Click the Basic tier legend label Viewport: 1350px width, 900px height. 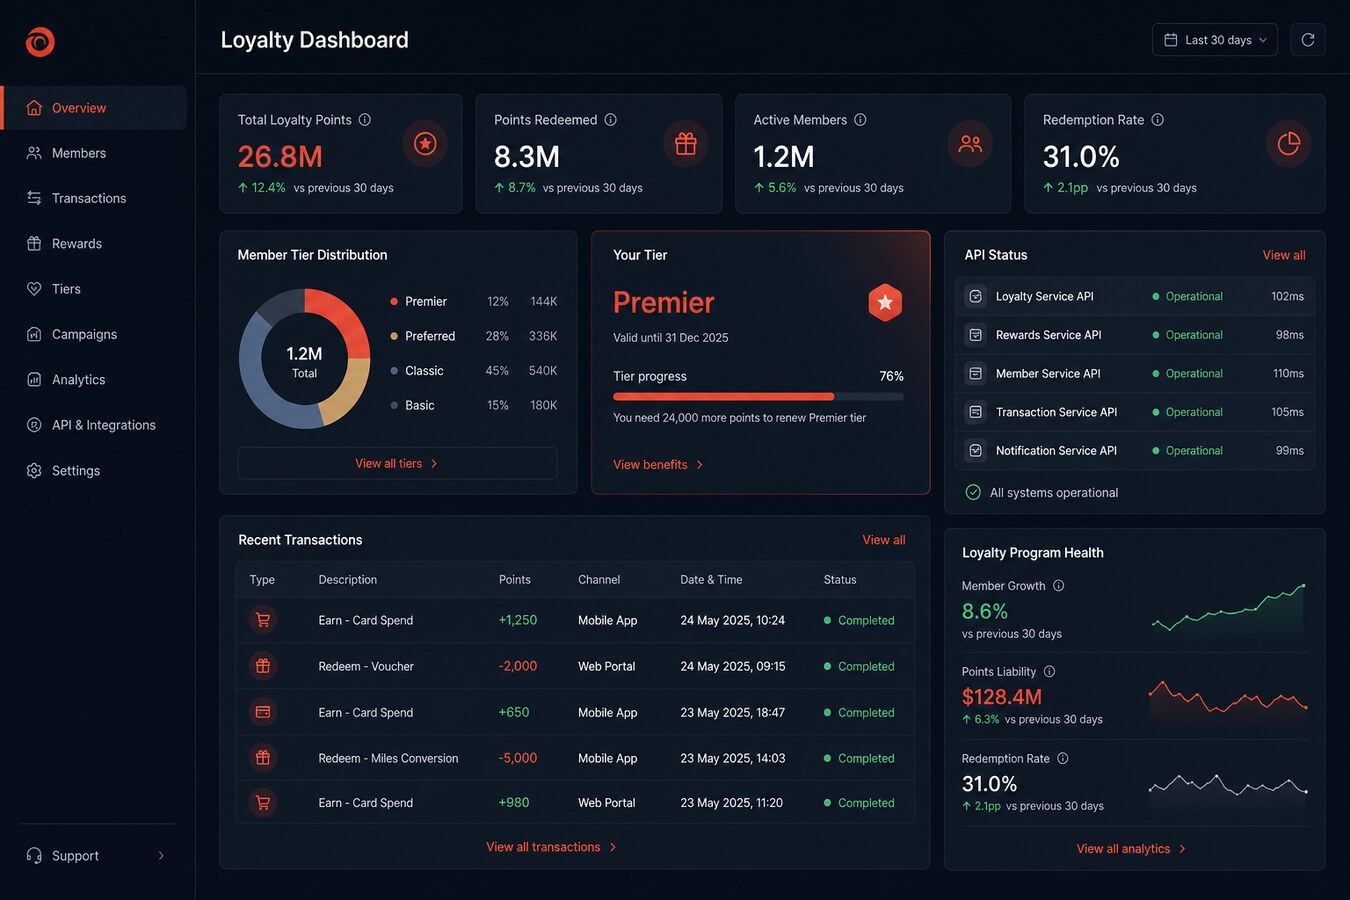(420, 405)
